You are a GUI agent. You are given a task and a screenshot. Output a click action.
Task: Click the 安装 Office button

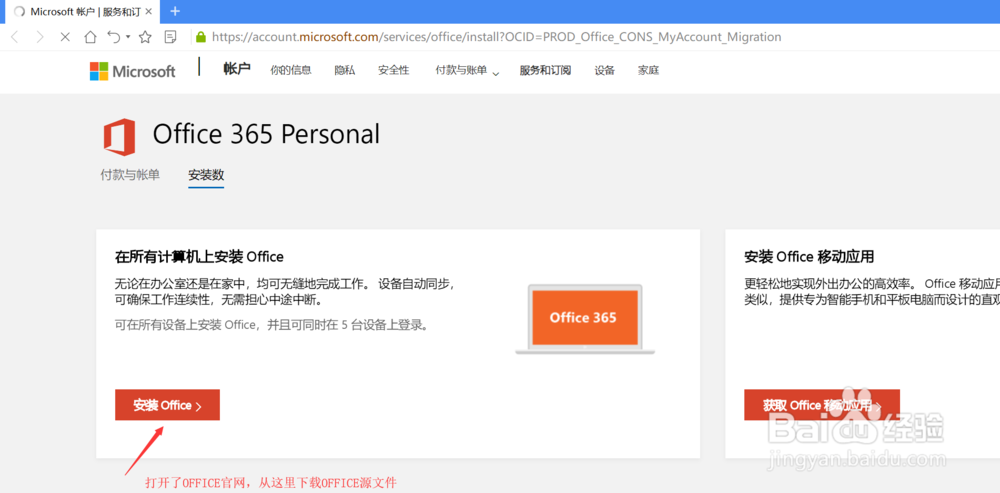tap(167, 405)
